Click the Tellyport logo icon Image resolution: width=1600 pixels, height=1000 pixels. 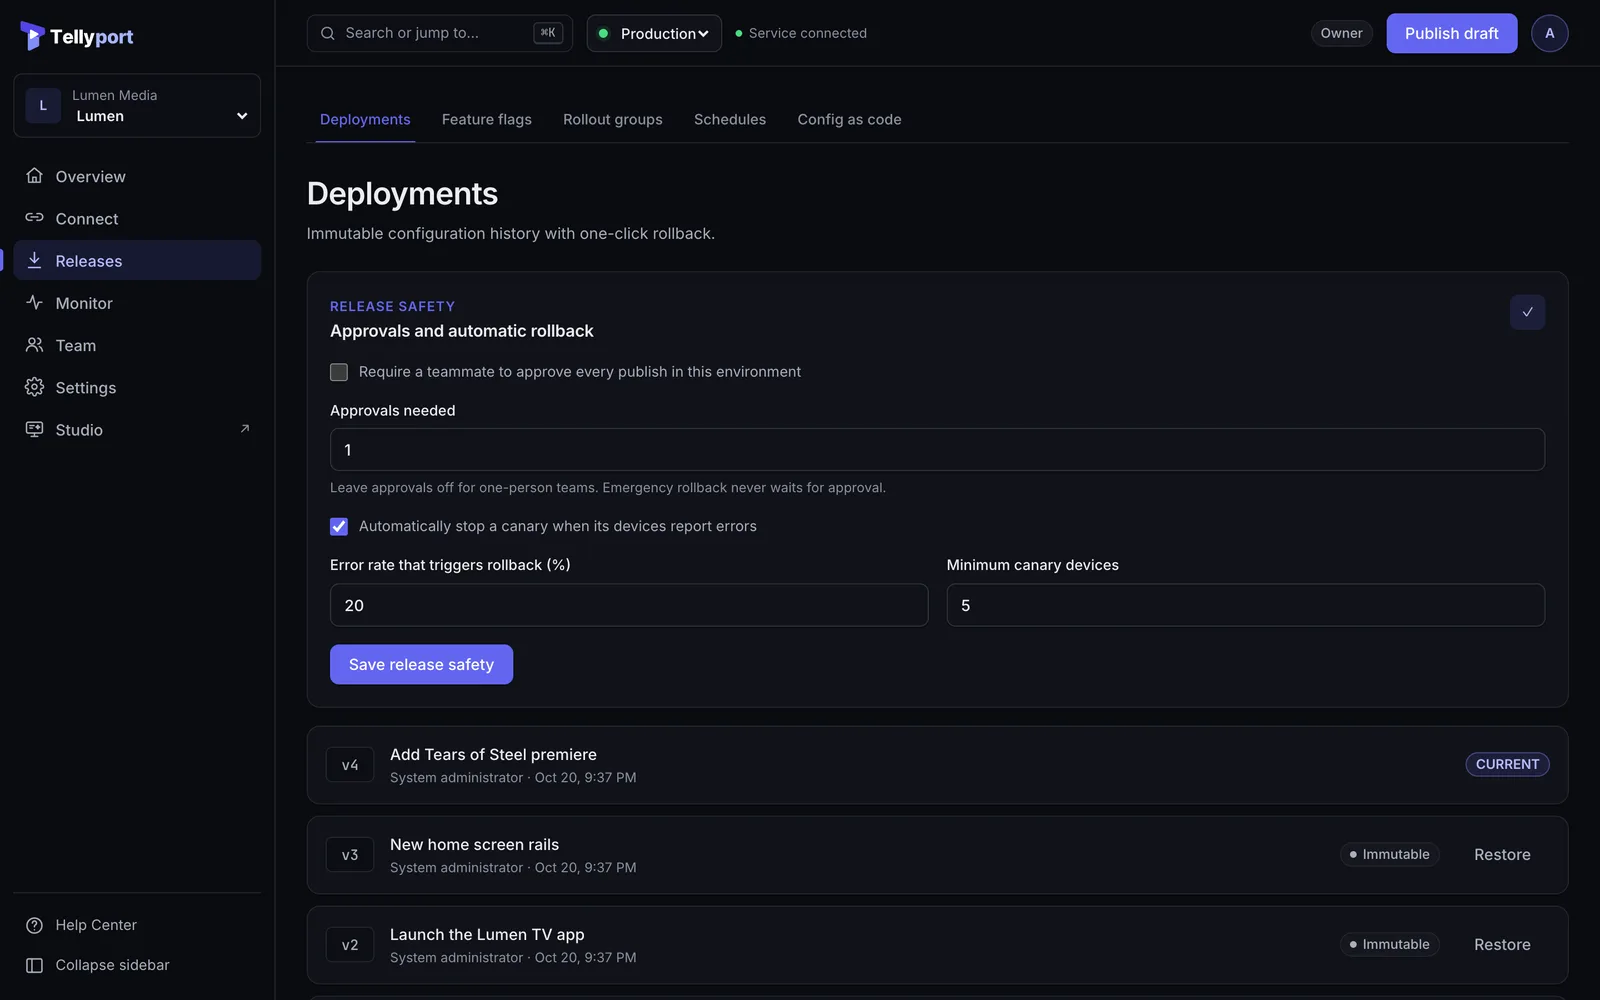(32, 36)
